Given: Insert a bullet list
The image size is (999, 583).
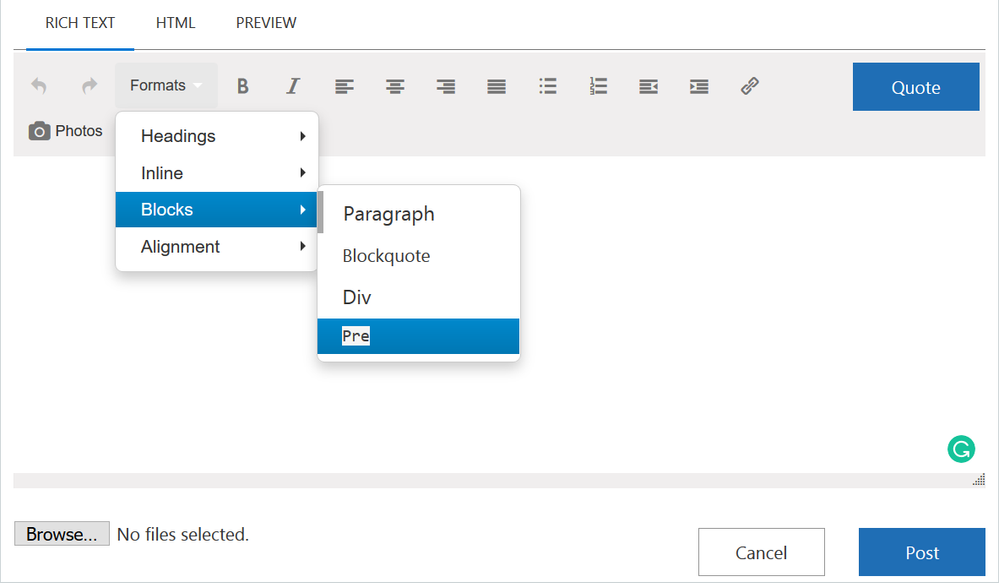Looking at the screenshot, I should click(x=547, y=86).
